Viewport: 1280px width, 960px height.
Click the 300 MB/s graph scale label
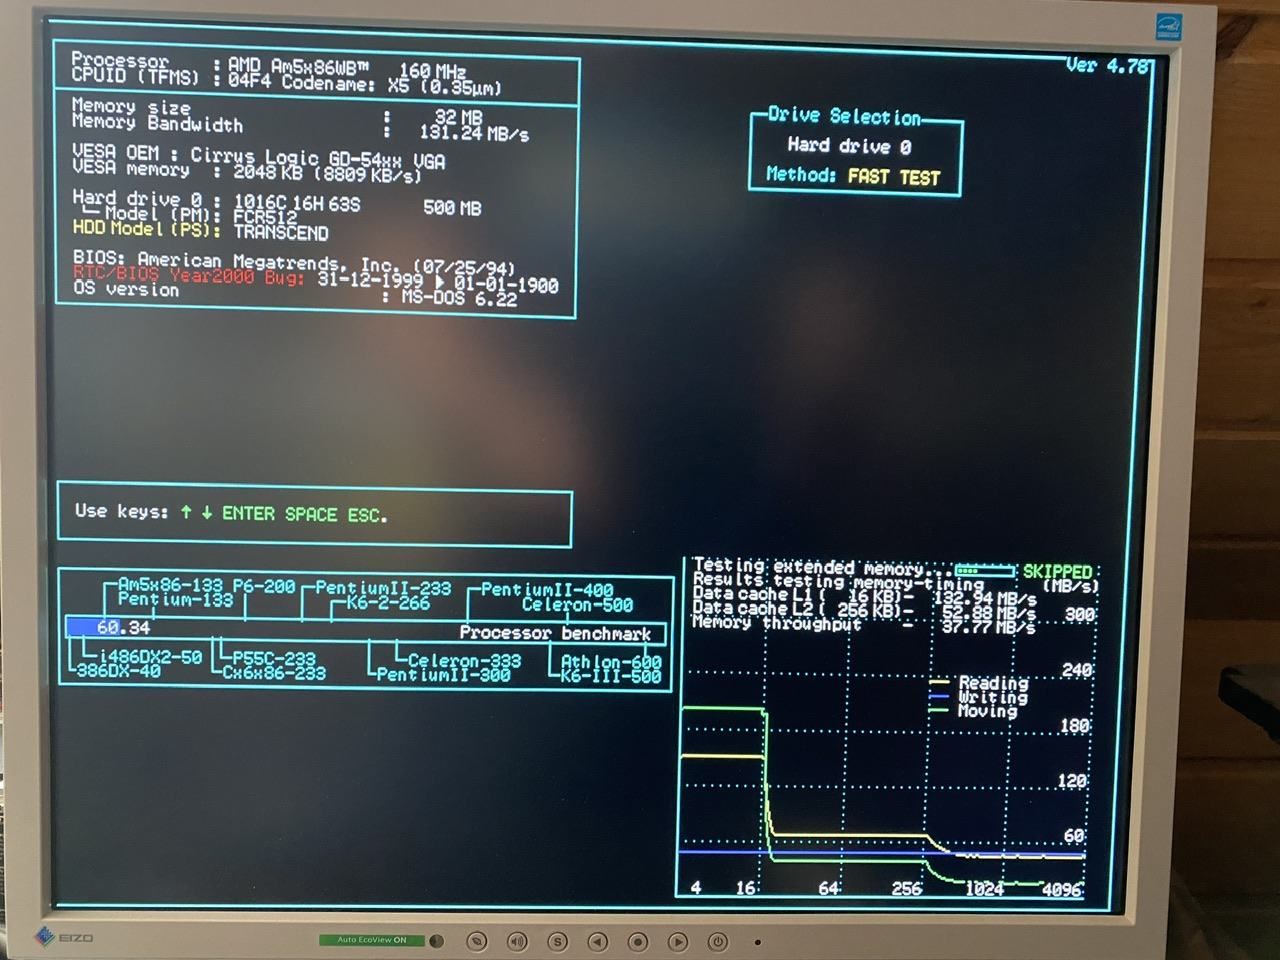pos(1079,614)
